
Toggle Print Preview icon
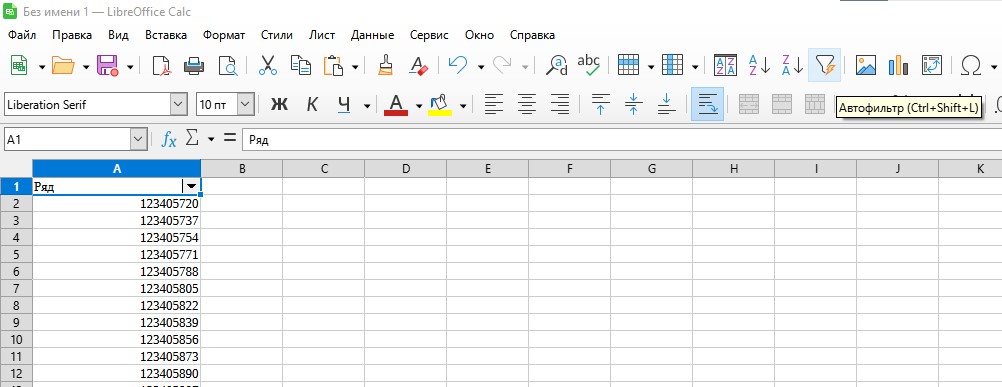[x=227, y=65]
